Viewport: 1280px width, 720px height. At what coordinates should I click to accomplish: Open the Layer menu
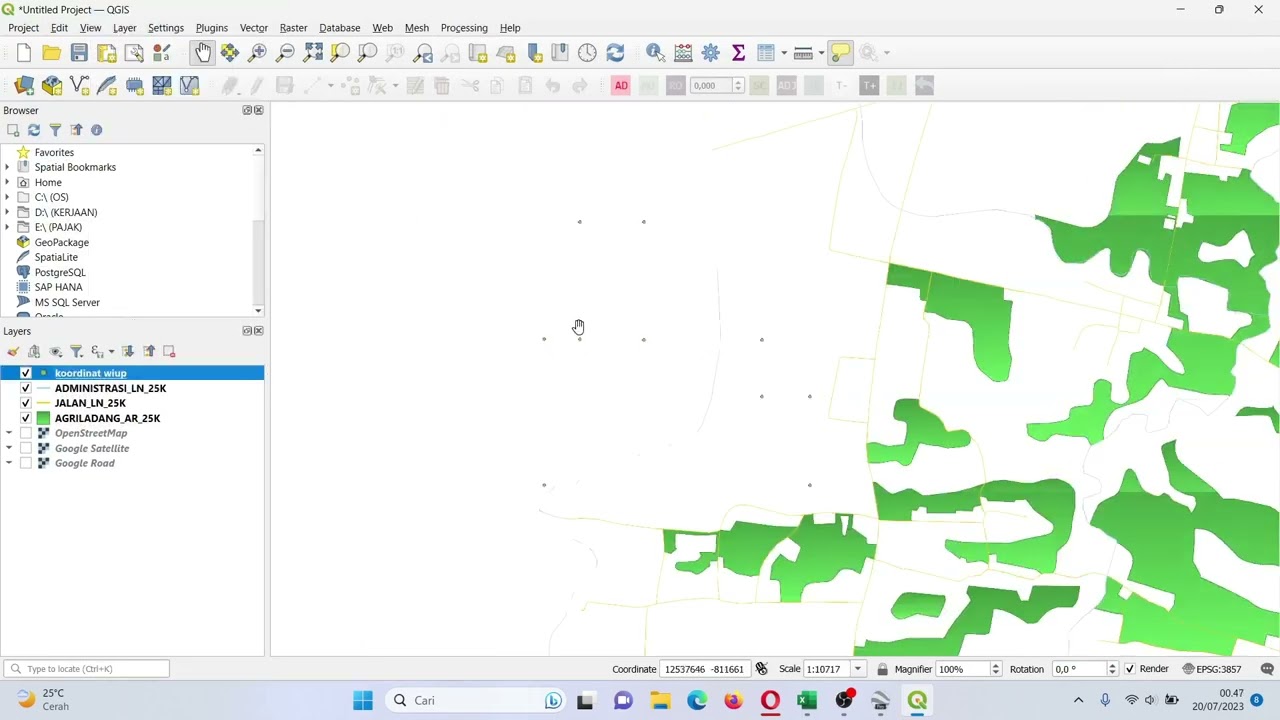(x=125, y=28)
